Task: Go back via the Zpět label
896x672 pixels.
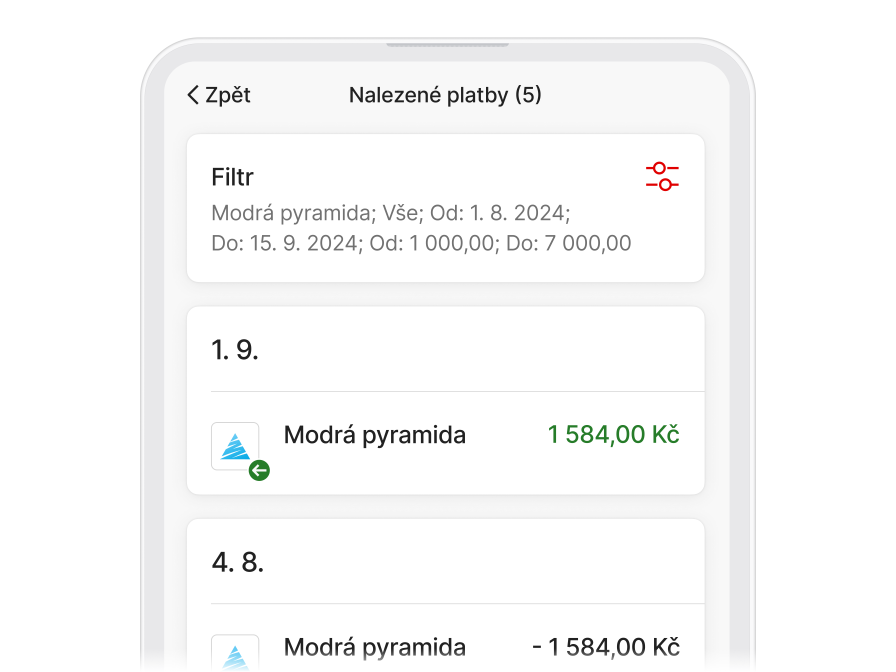Action: [x=228, y=95]
